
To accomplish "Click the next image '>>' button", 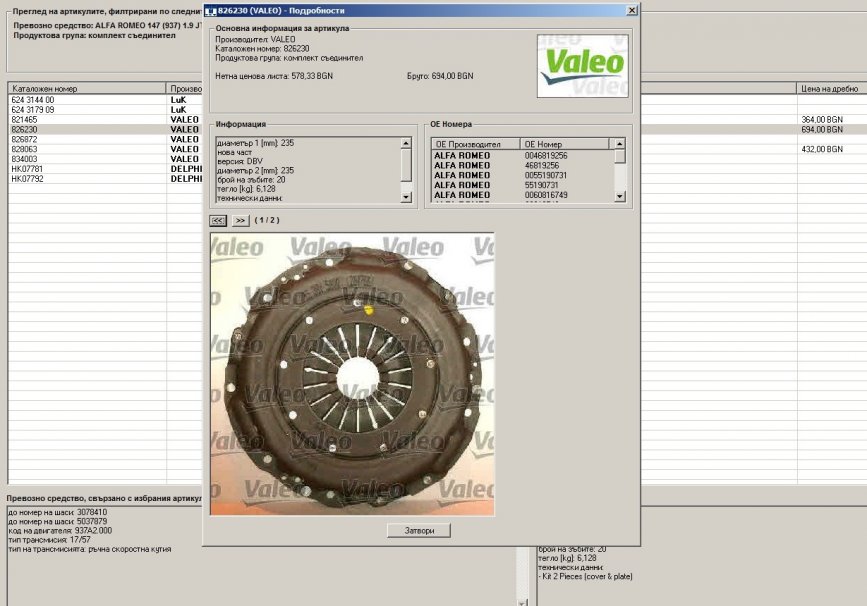I will 241,220.
